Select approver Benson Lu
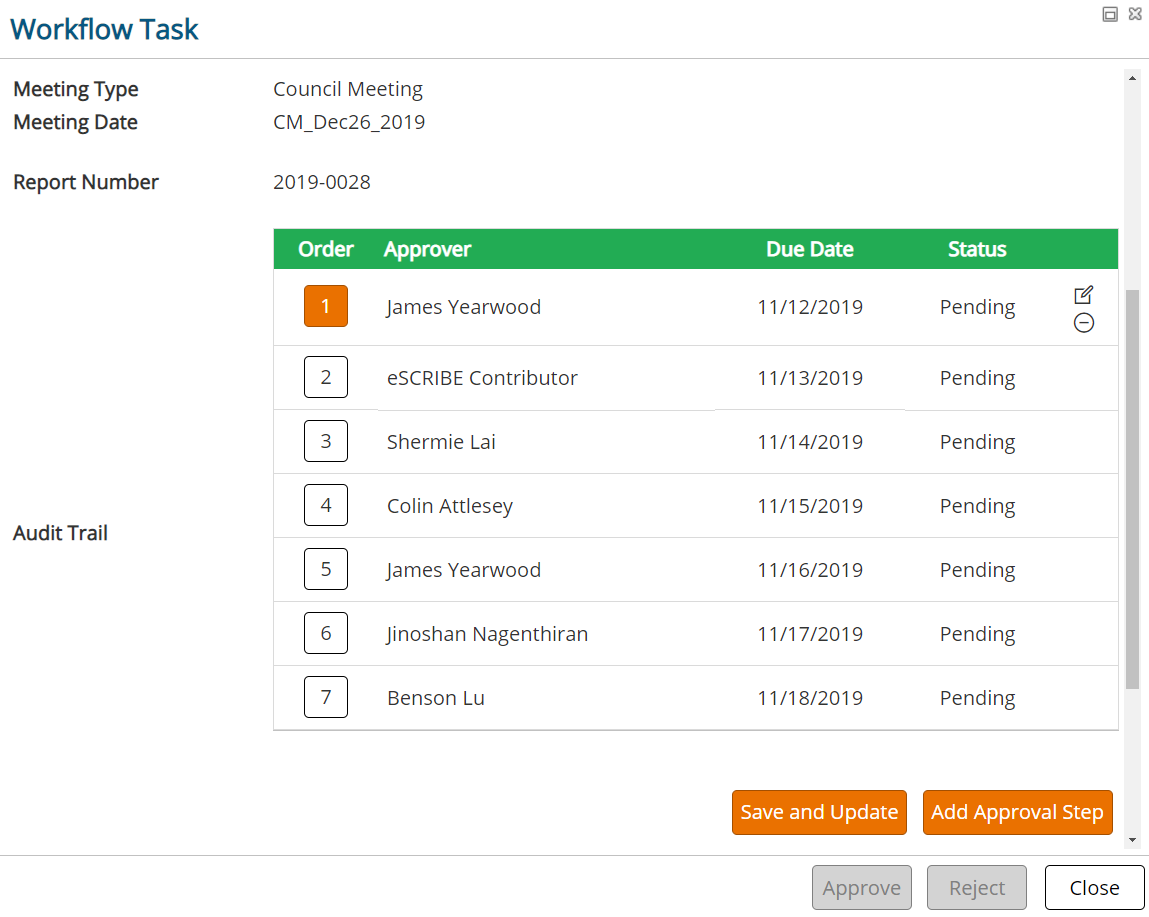The width and height of the screenshot is (1149, 917). pyautogui.click(x=436, y=698)
